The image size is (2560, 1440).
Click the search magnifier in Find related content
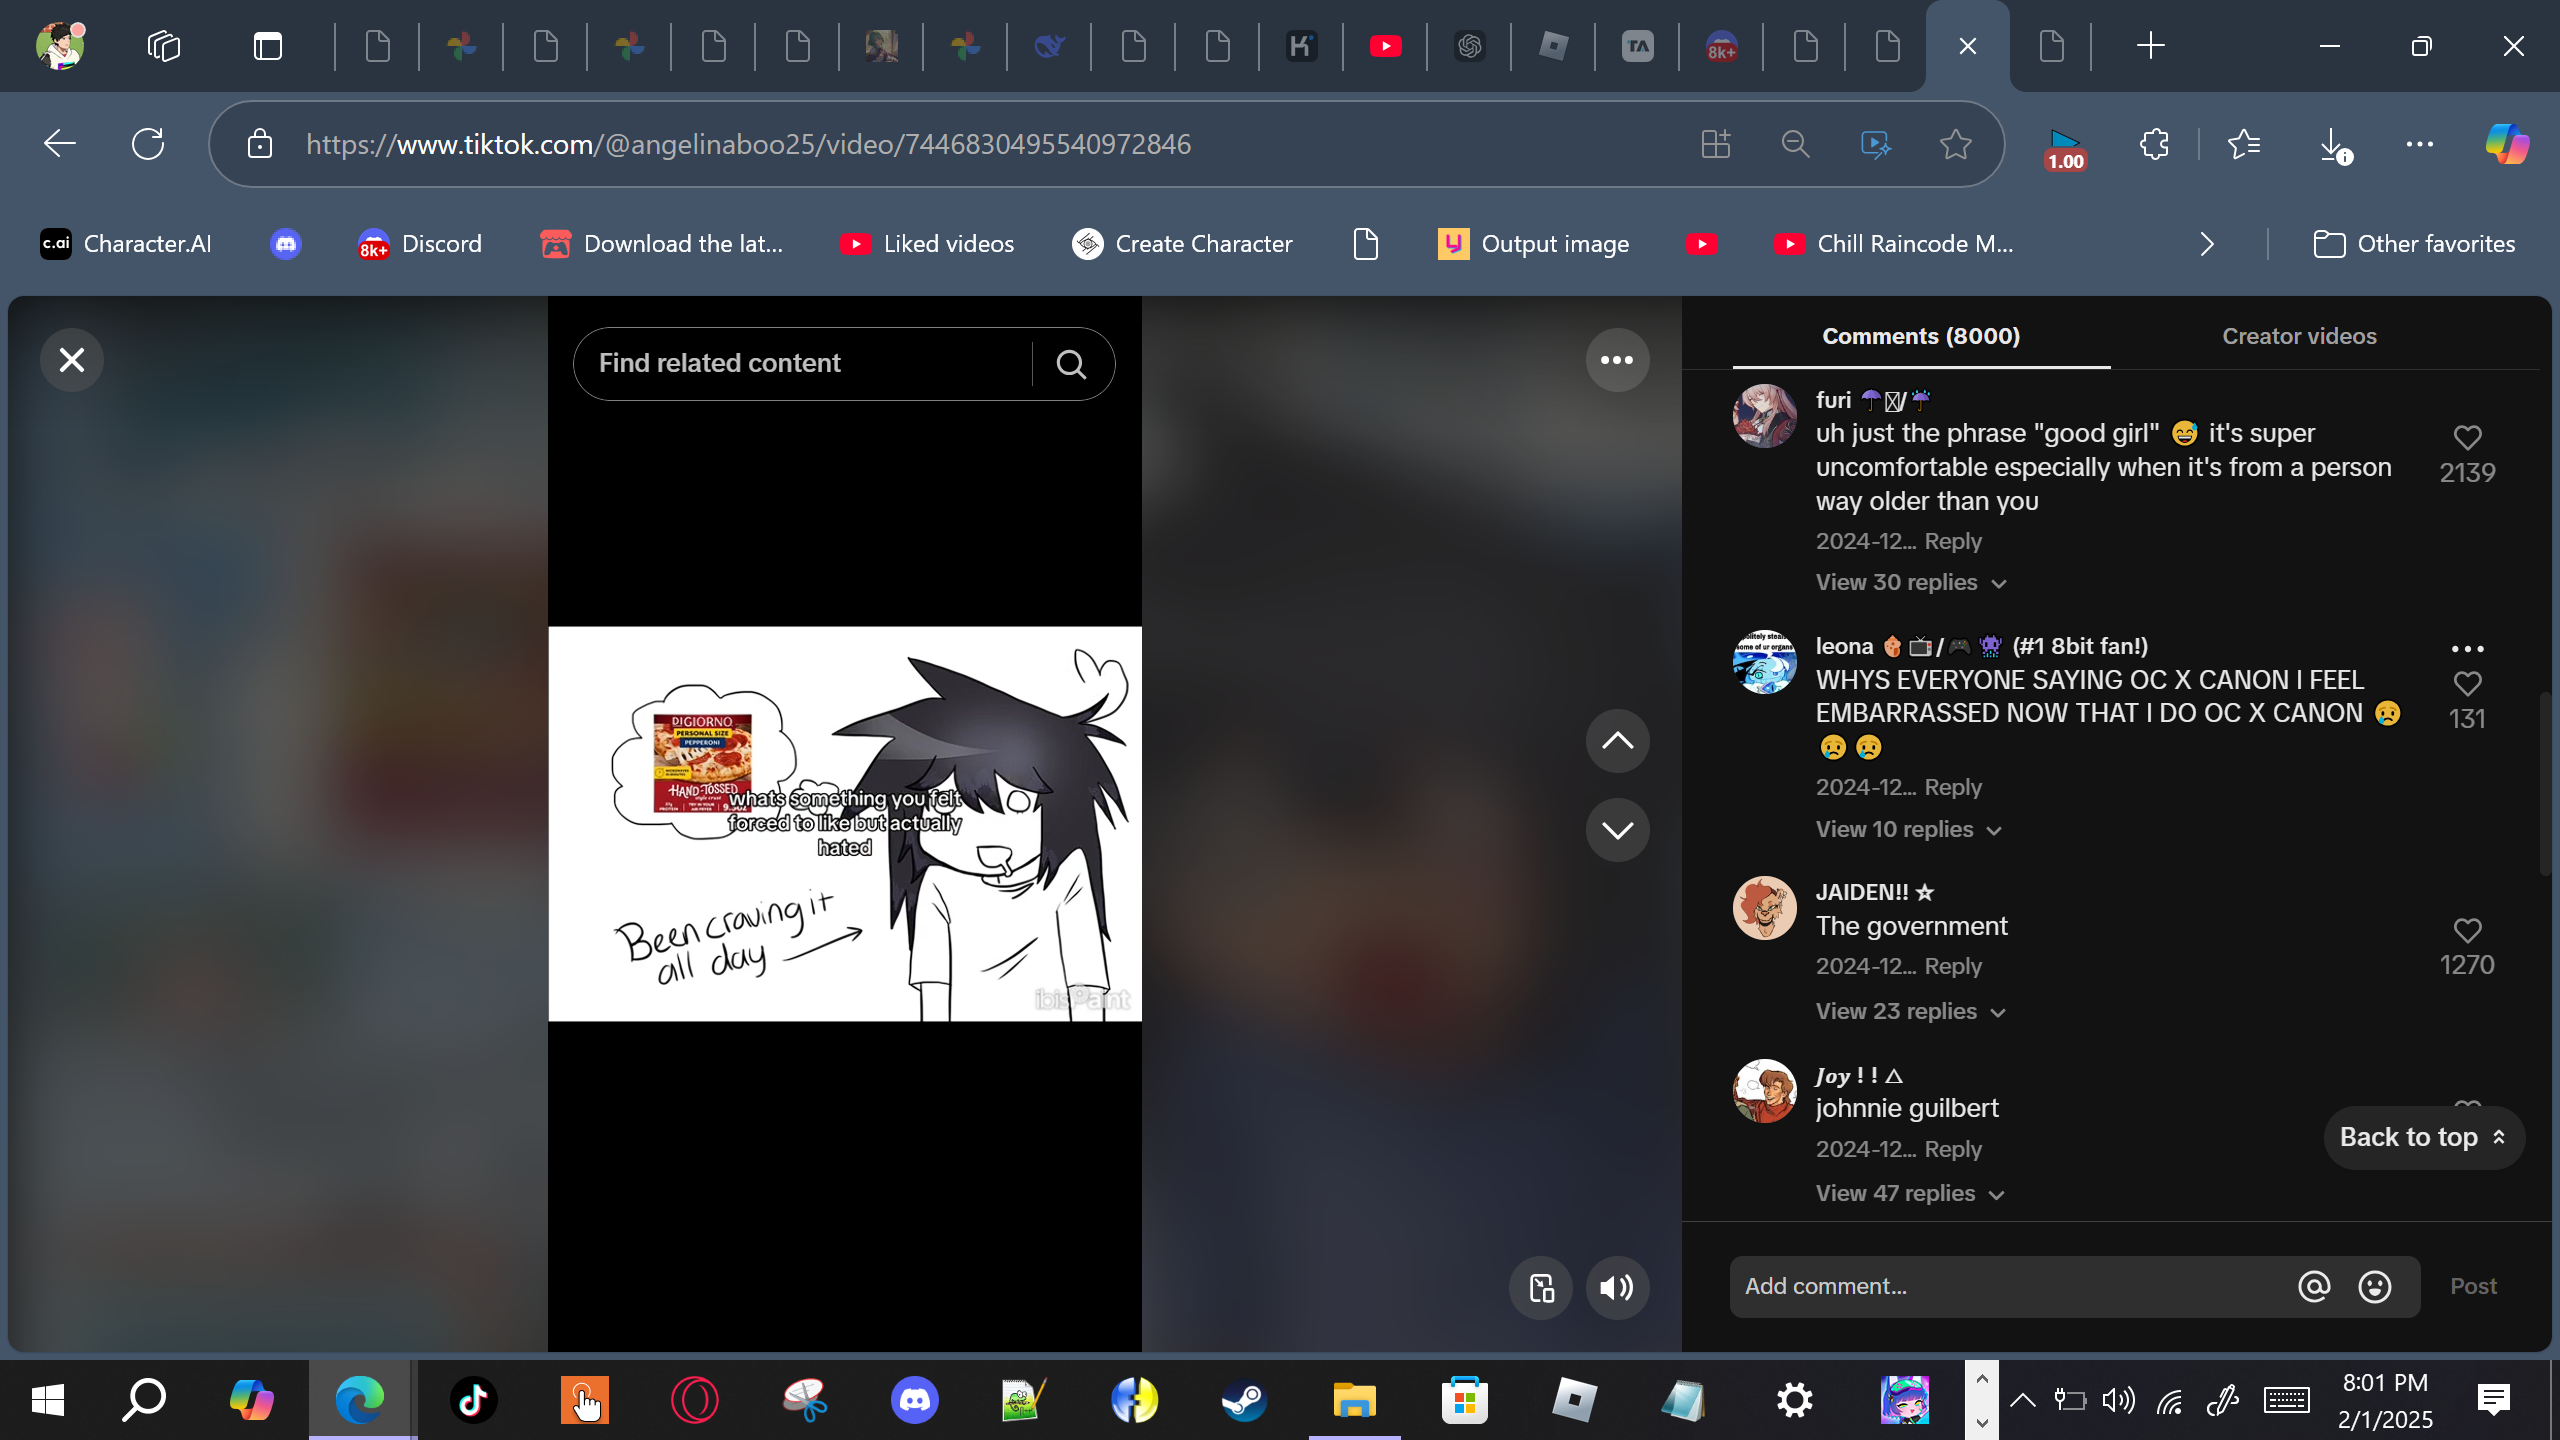(x=1071, y=364)
